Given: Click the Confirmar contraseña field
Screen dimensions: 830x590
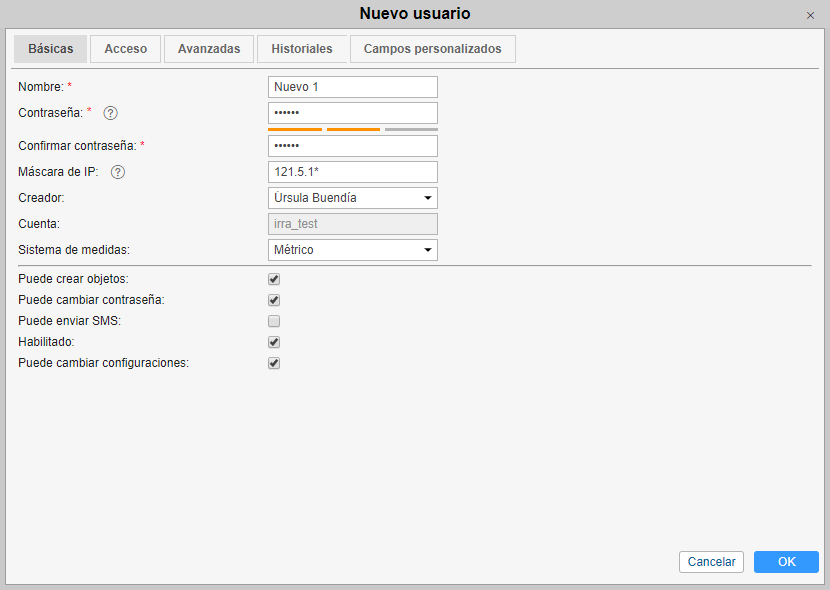Looking at the screenshot, I should pos(353,146).
